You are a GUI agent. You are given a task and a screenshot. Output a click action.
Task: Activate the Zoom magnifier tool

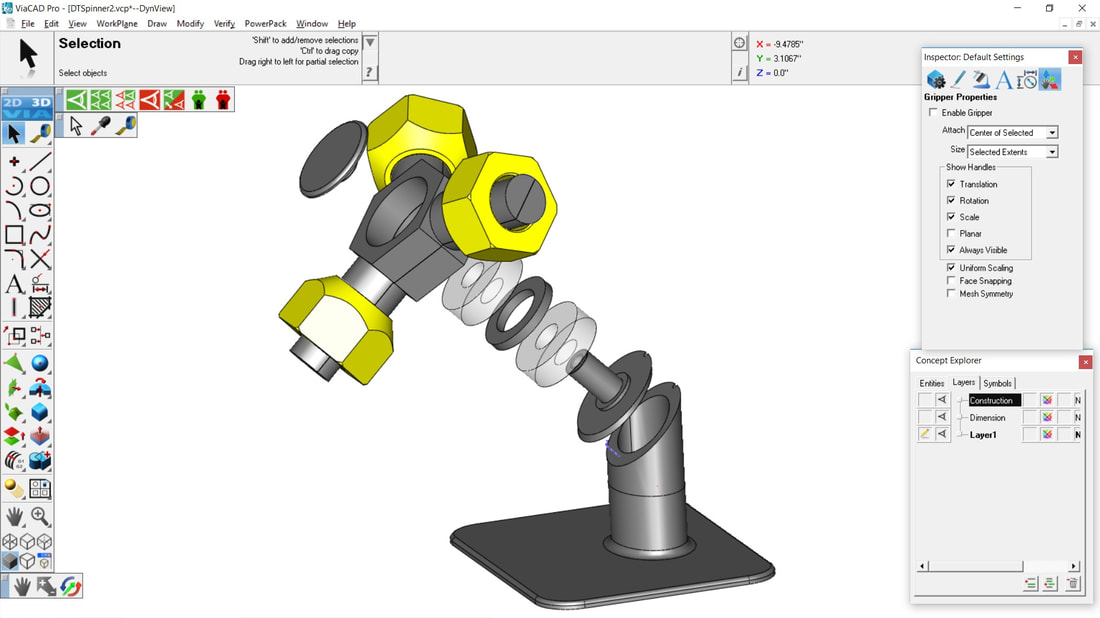pyautogui.click(x=40, y=516)
